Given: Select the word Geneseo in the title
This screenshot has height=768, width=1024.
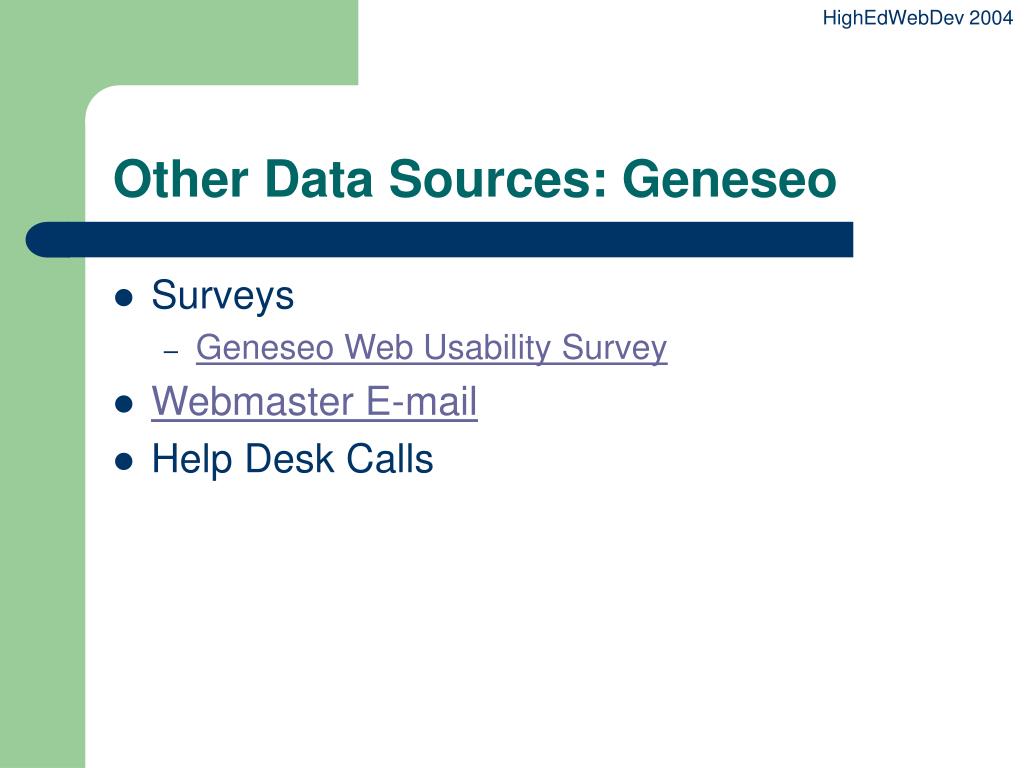Looking at the screenshot, I should tap(729, 179).
